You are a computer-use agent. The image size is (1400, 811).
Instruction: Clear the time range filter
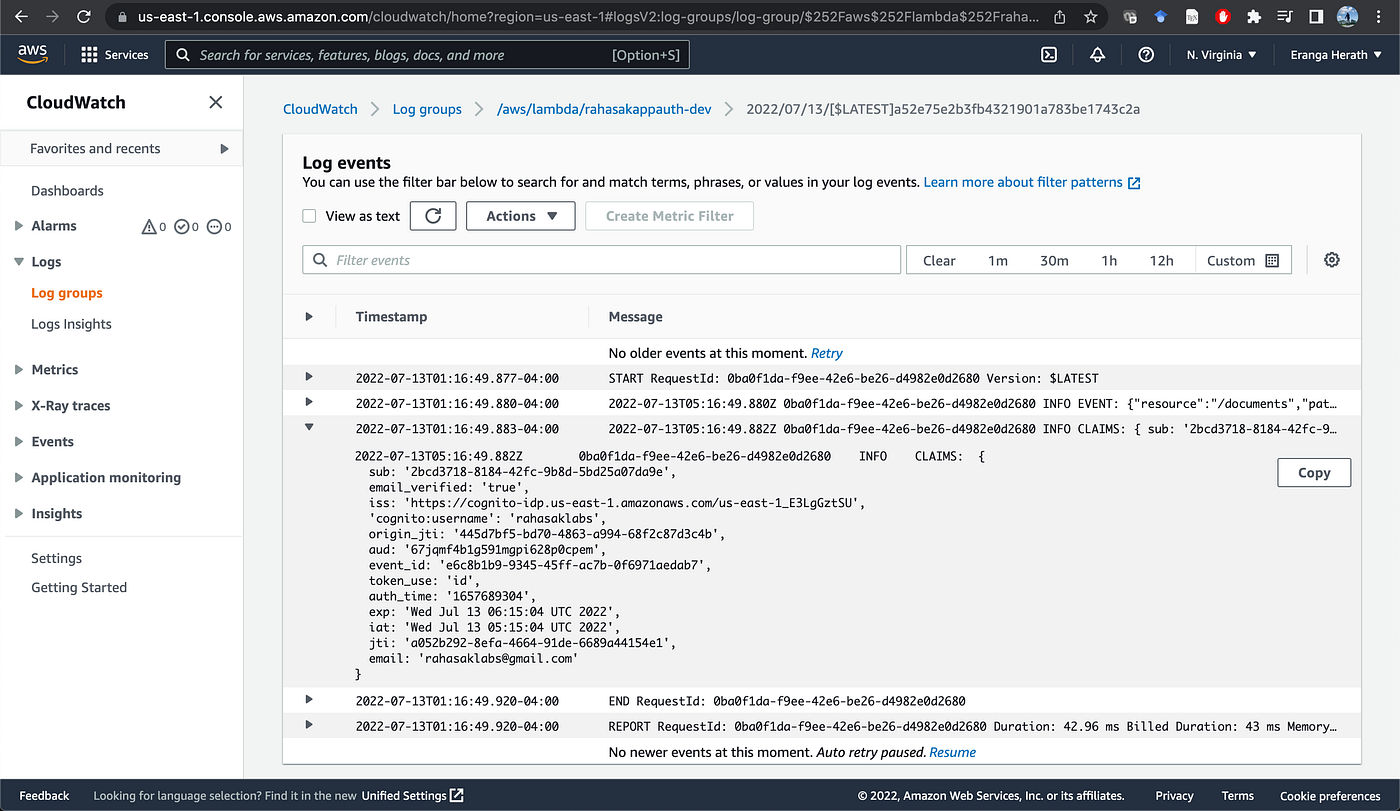pos(939,260)
